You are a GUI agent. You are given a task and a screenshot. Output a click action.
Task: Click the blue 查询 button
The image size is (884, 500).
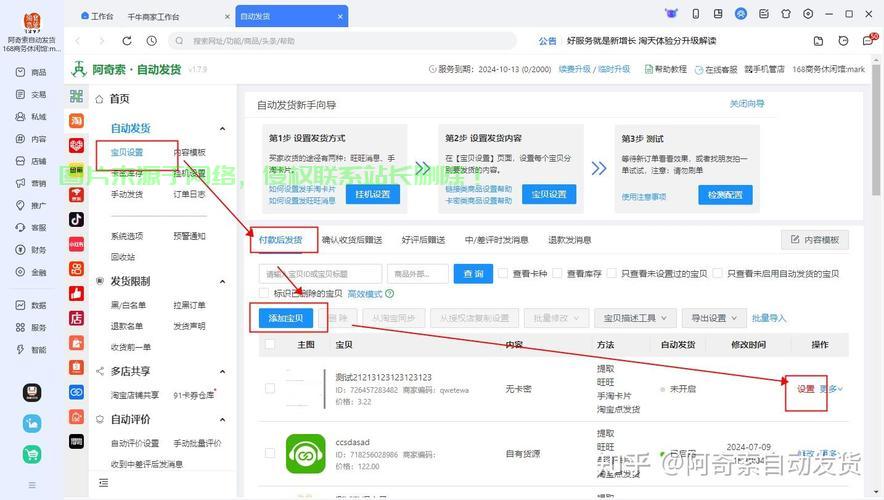pyautogui.click(x=474, y=273)
